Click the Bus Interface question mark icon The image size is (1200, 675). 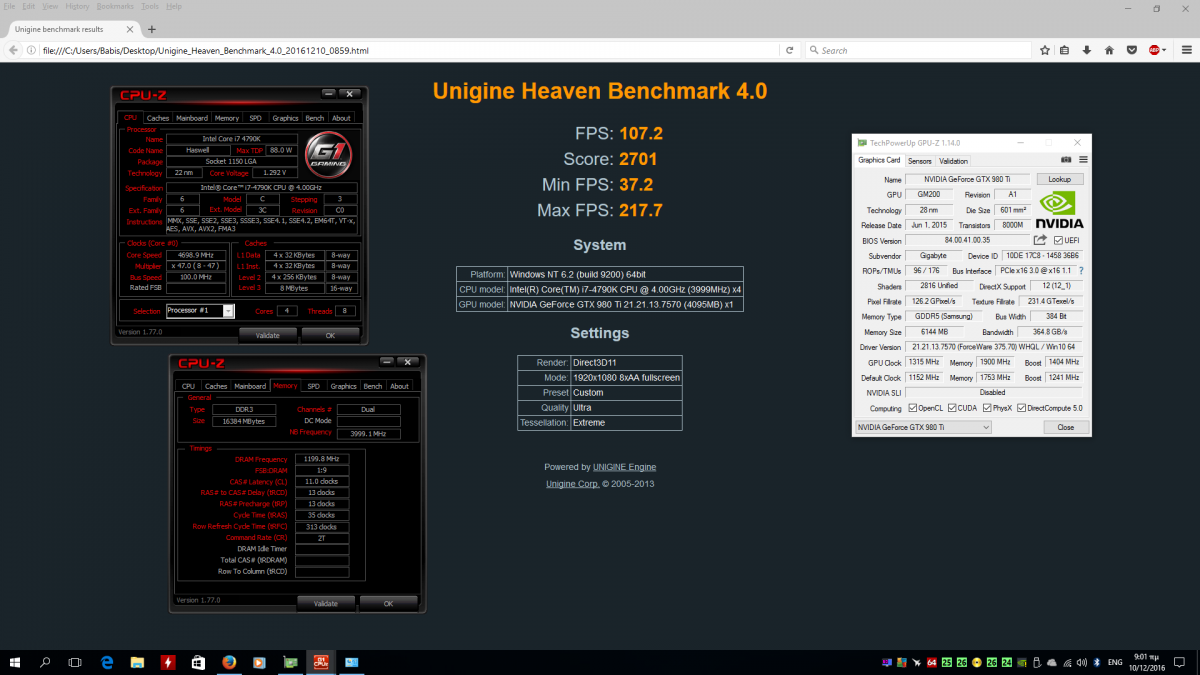(x=1081, y=271)
